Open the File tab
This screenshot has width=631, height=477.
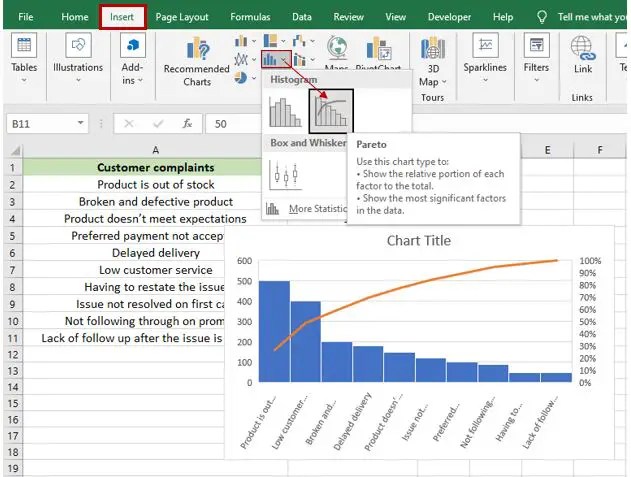click(25, 17)
